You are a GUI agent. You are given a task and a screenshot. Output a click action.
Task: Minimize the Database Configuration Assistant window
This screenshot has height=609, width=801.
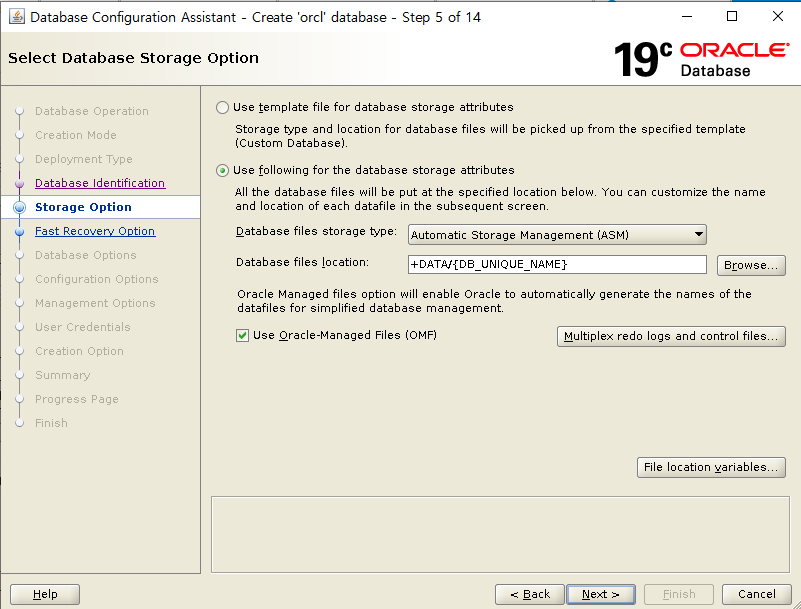click(x=687, y=16)
